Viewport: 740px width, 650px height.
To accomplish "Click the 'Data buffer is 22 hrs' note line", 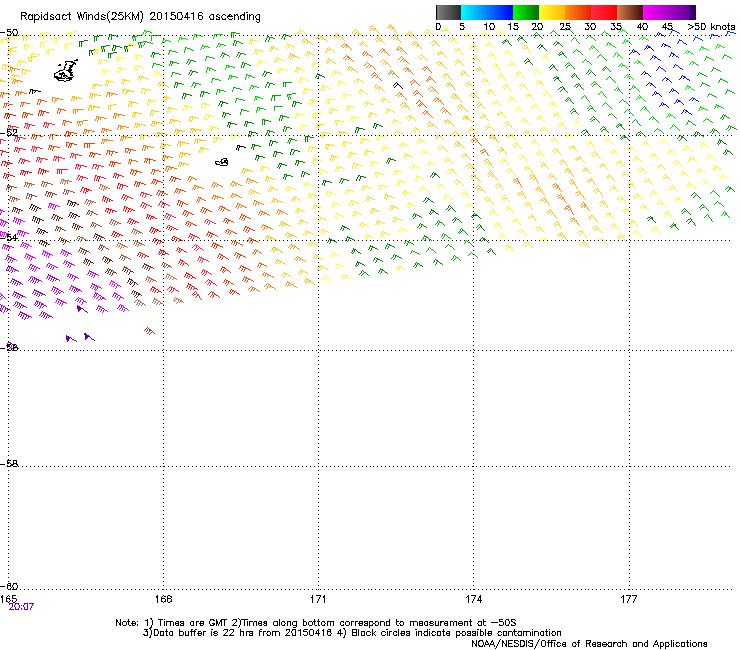I will [353, 633].
